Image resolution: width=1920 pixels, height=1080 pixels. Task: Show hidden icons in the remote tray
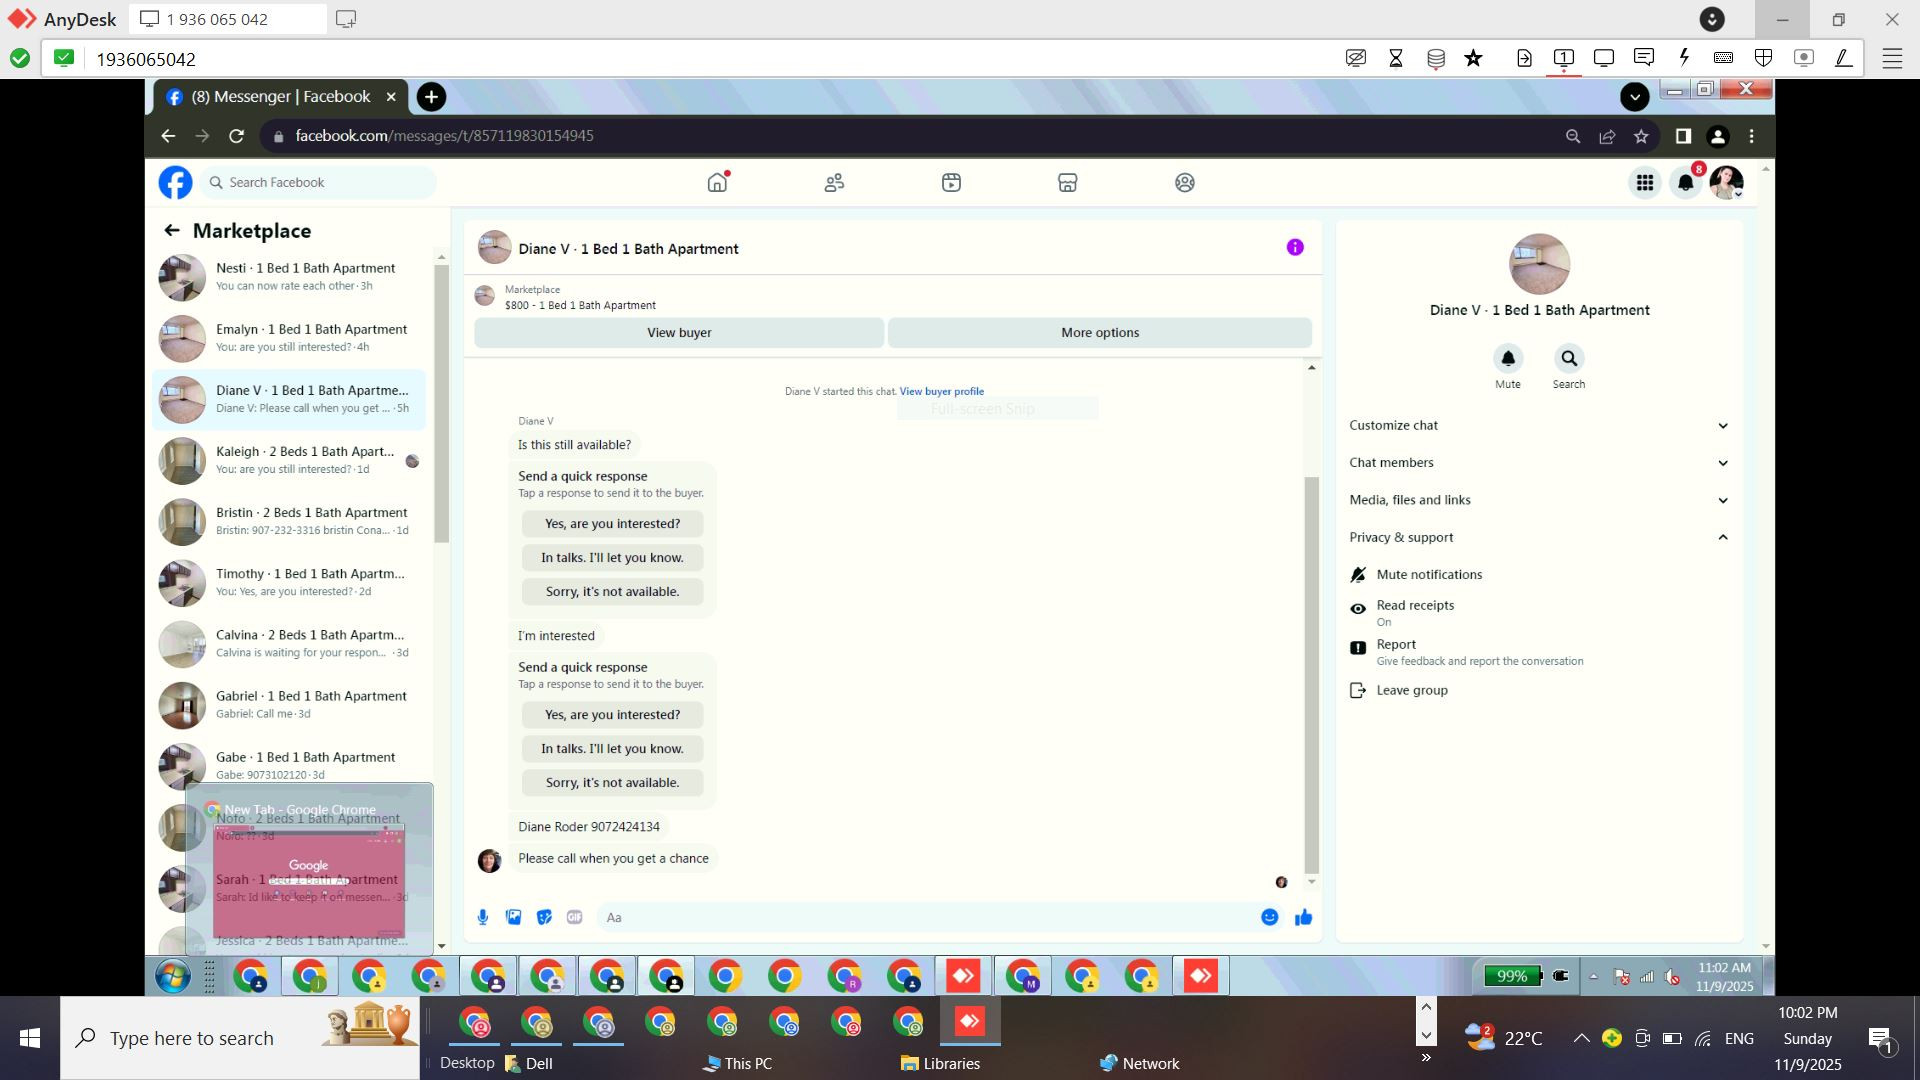[1593, 976]
